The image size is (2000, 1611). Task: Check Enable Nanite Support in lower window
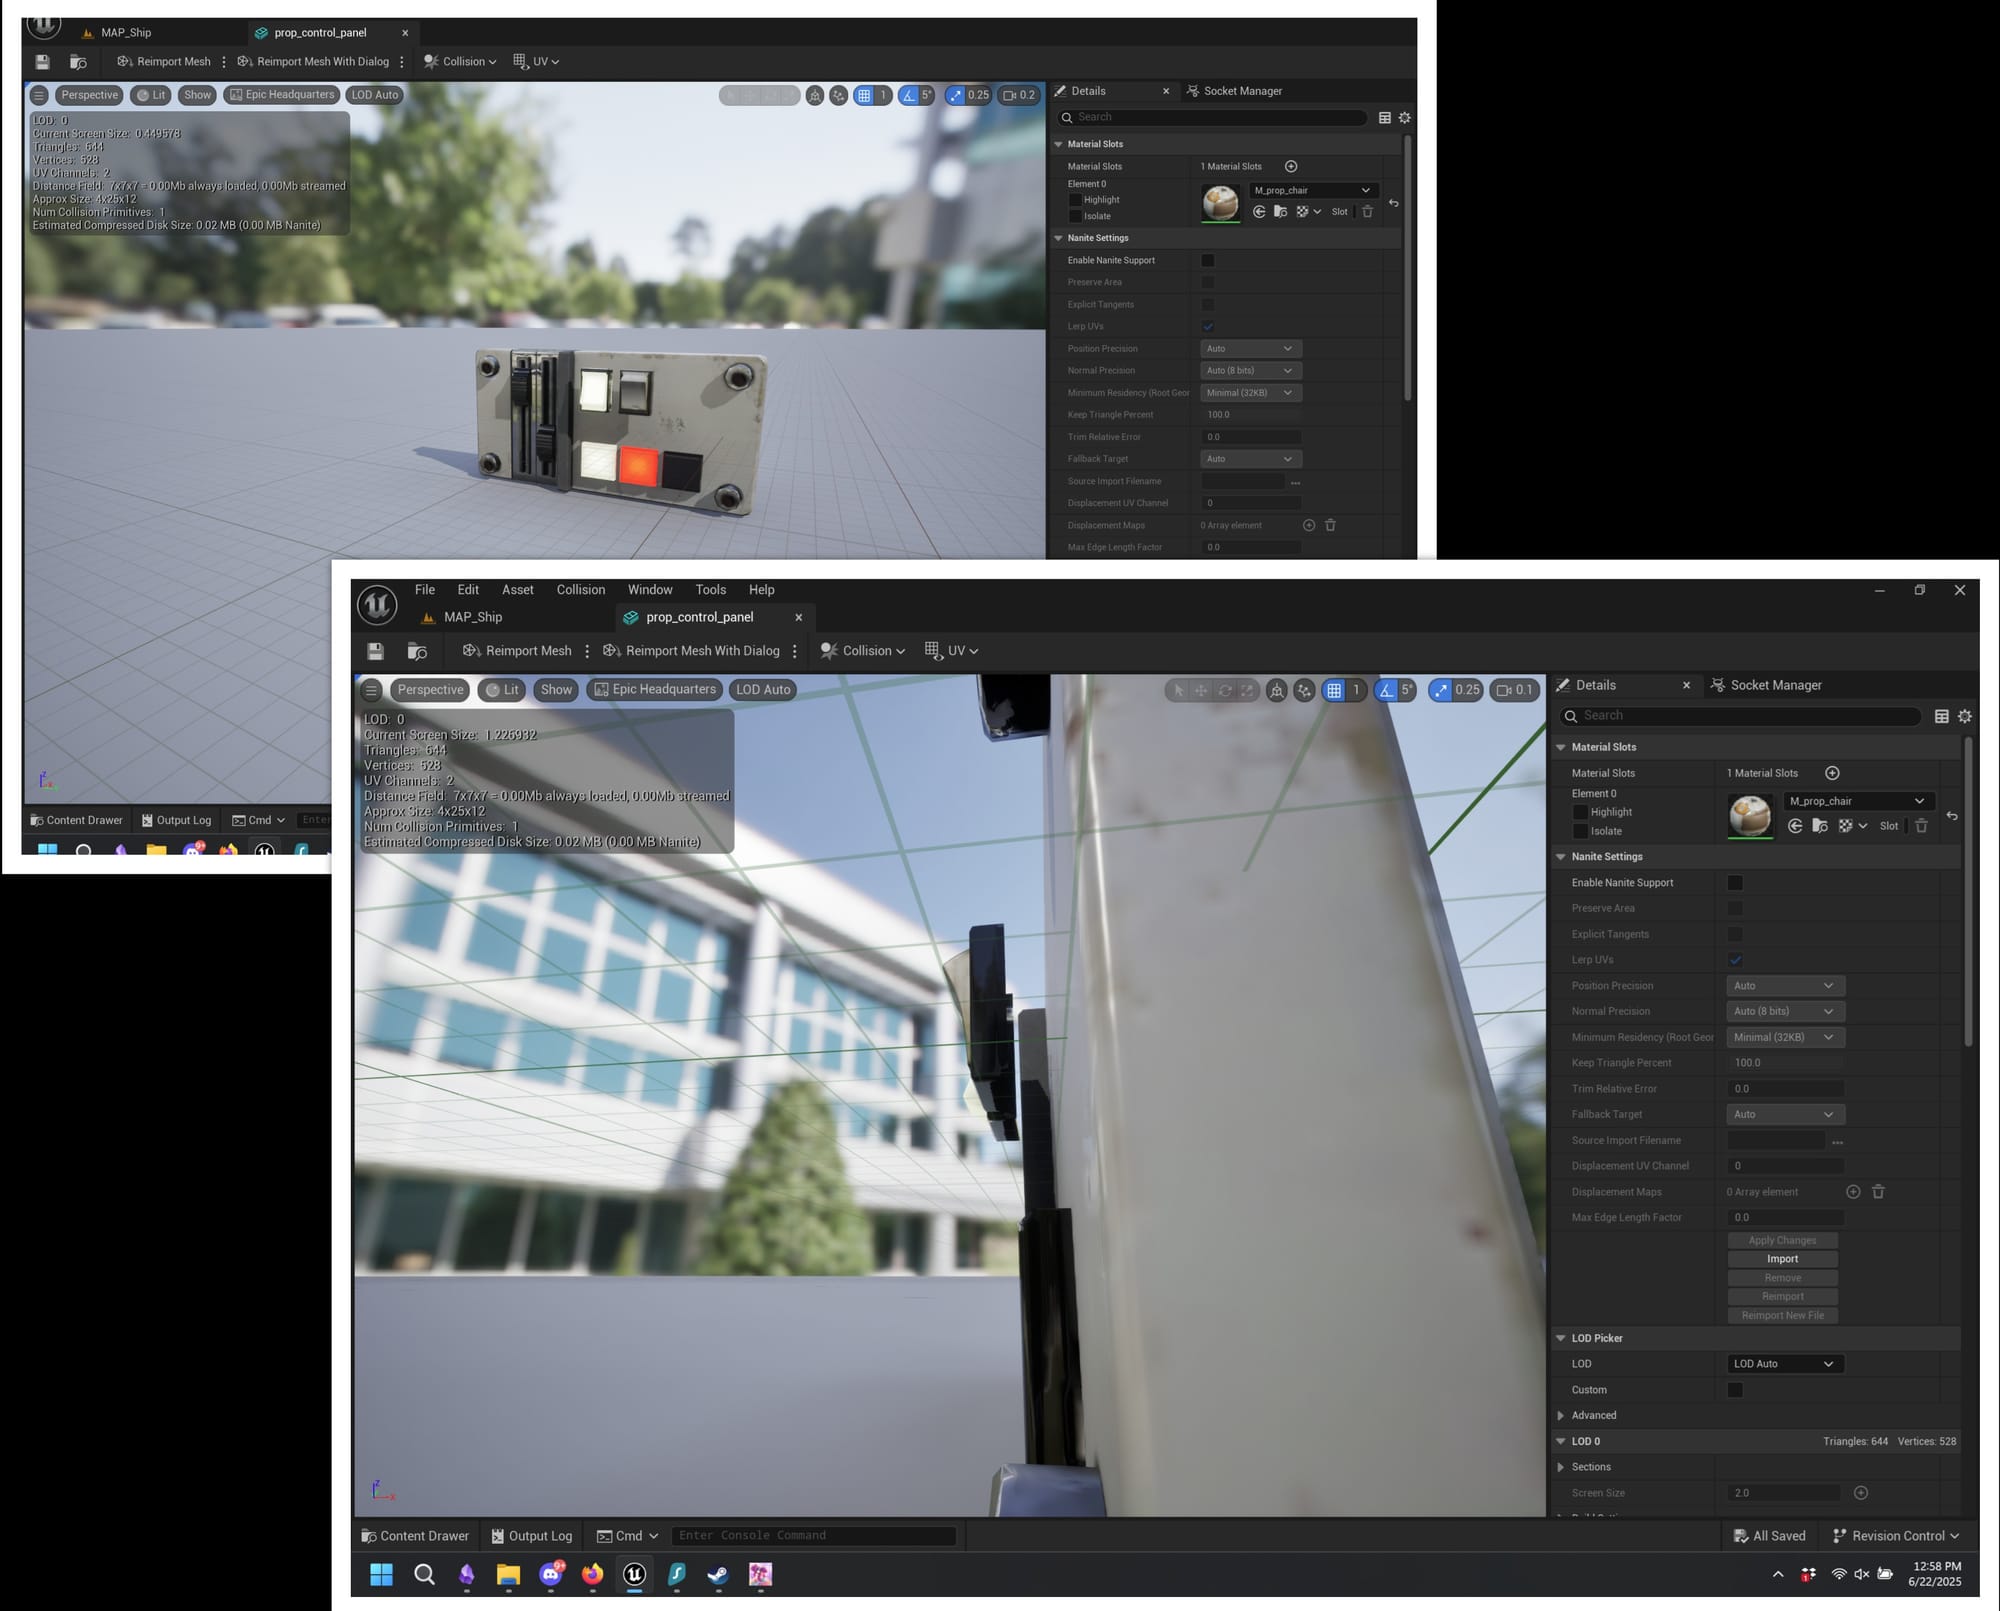coord(1735,883)
